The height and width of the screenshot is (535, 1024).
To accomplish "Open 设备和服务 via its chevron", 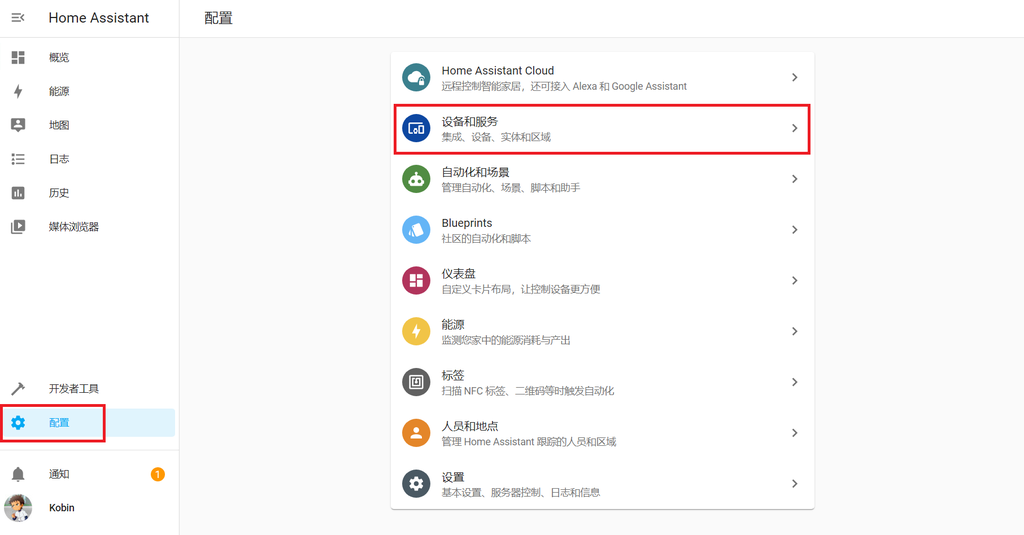I will pyautogui.click(x=795, y=128).
